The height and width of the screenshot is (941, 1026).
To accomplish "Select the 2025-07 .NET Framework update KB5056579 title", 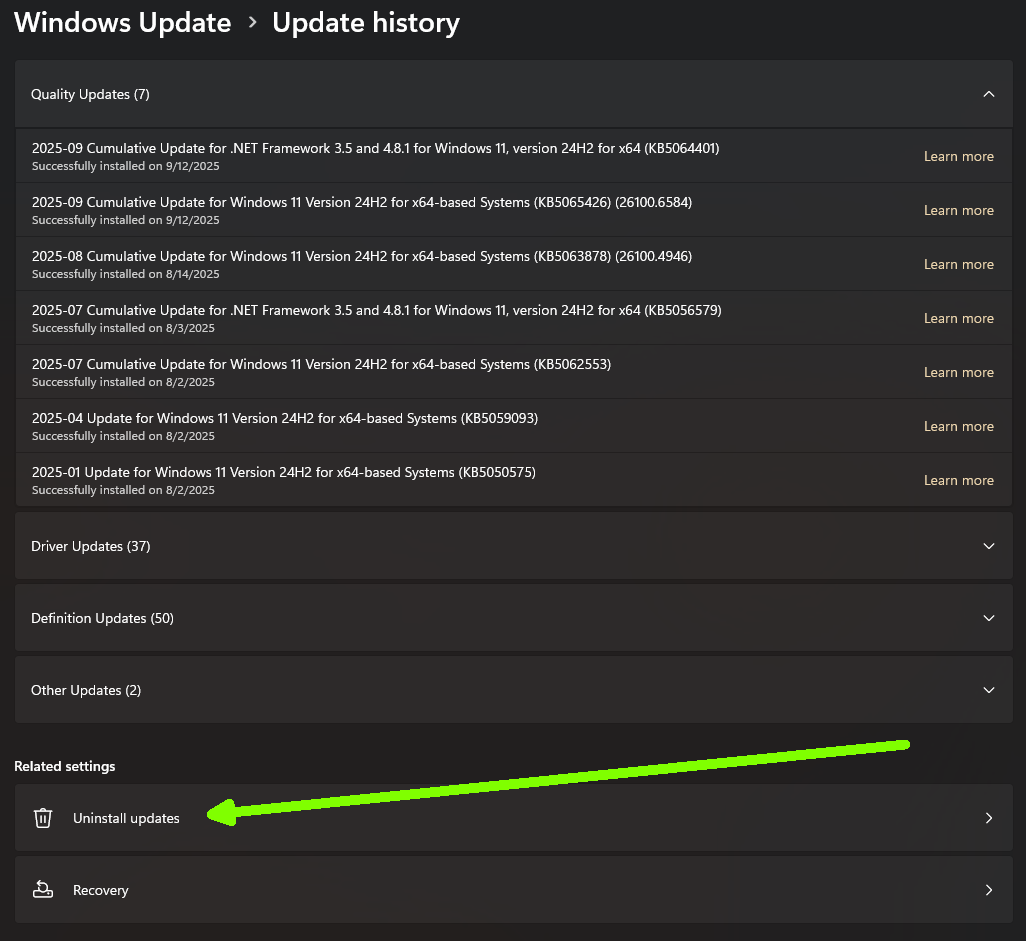I will point(377,310).
